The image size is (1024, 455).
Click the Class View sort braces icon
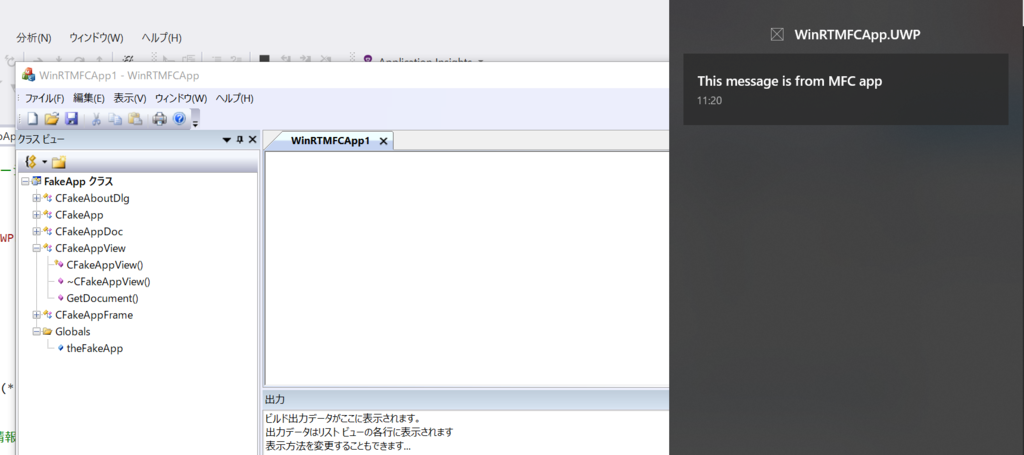pos(30,162)
